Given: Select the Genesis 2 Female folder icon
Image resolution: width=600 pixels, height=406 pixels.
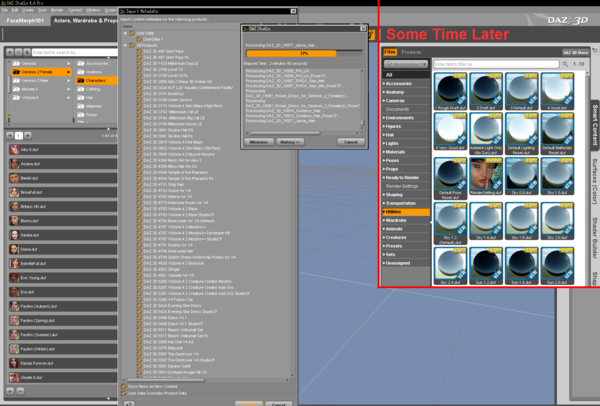Looking at the screenshot, I should coord(16,72).
